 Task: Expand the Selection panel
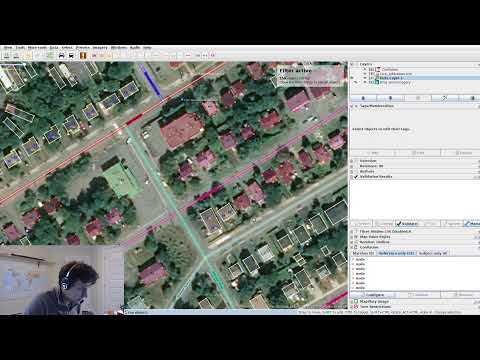click(x=352, y=161)
